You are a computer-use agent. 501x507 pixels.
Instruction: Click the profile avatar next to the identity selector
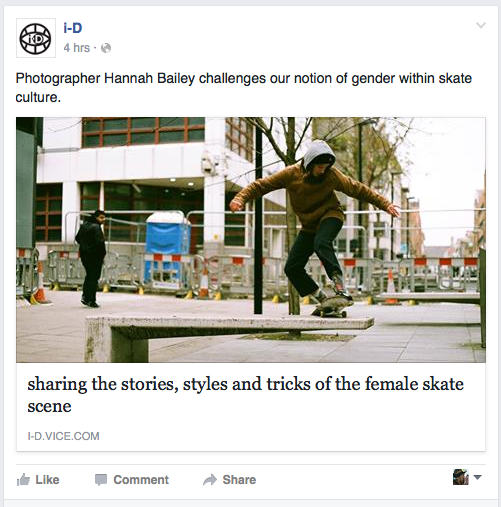pyautogui.click(x=461, y=477)
